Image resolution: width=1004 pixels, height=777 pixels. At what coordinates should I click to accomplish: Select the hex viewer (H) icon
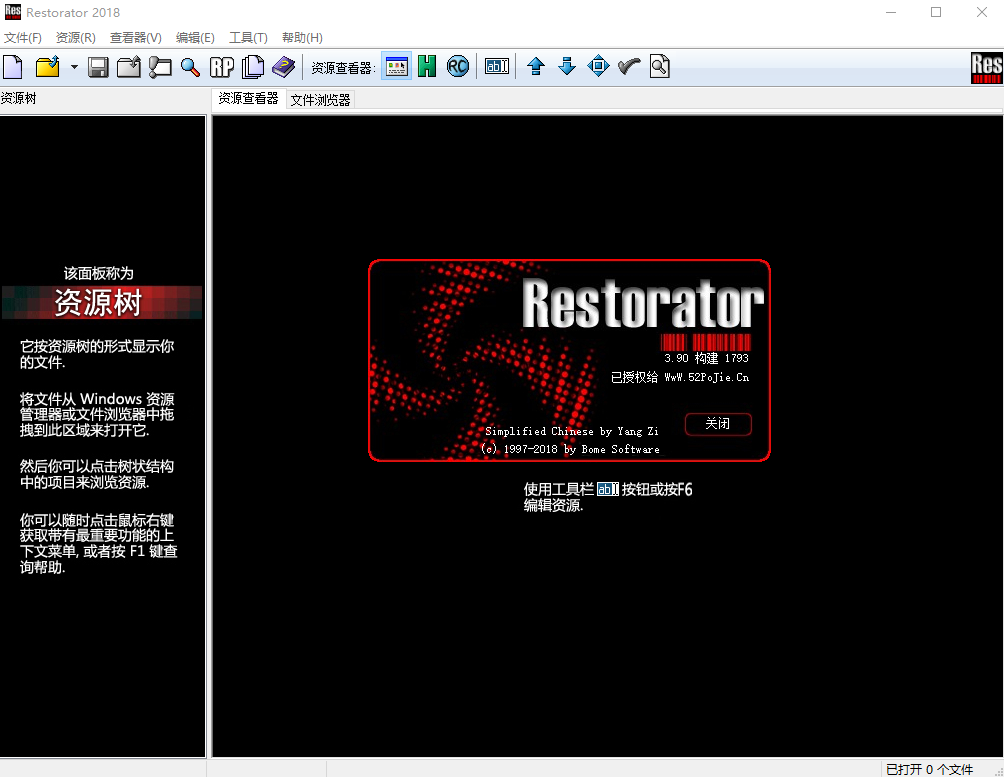(427, 66)
